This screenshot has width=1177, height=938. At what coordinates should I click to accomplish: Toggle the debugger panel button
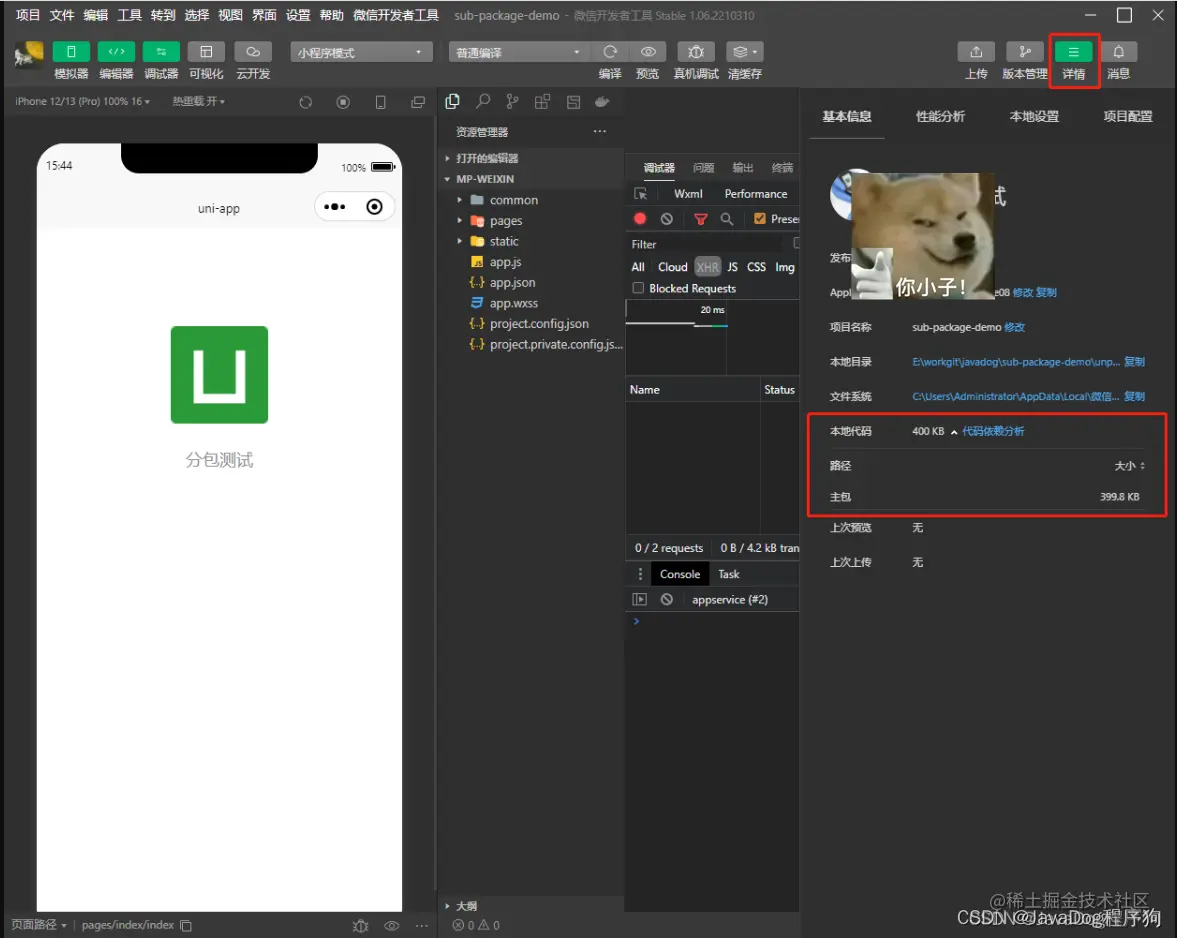point(161,52)
